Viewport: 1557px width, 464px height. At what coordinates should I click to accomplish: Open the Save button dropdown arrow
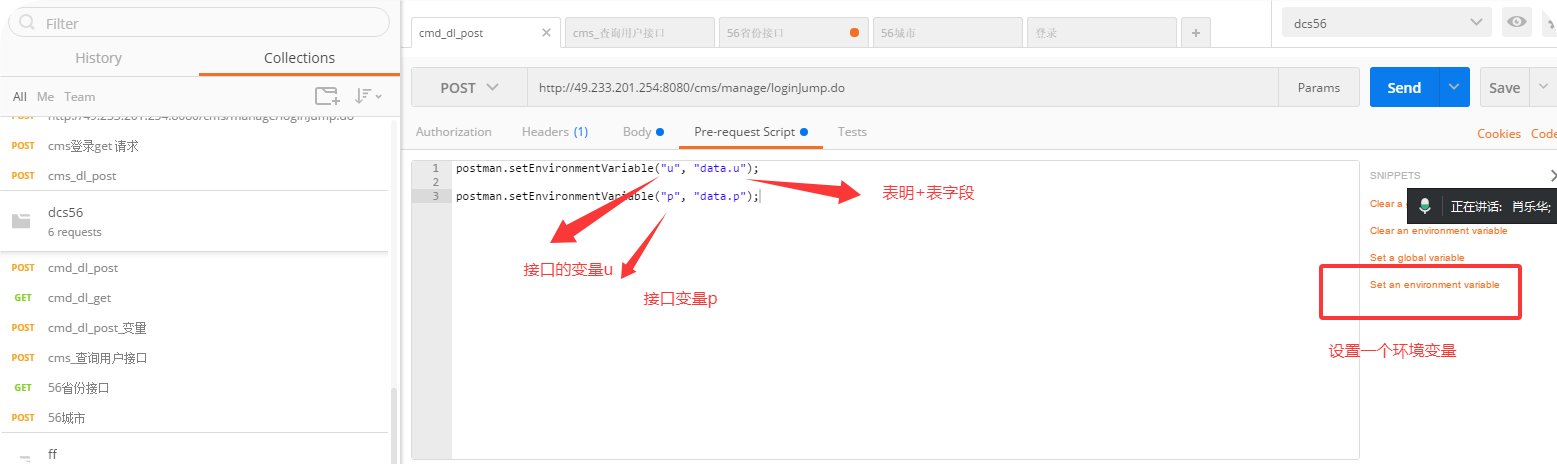pyautogui.click(x=1543, y=87)
